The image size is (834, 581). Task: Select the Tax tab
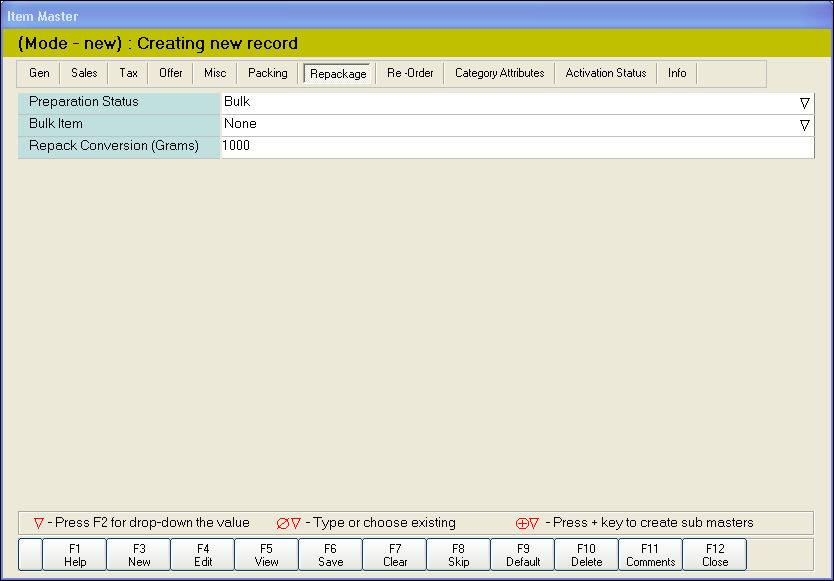coord(128,73)
